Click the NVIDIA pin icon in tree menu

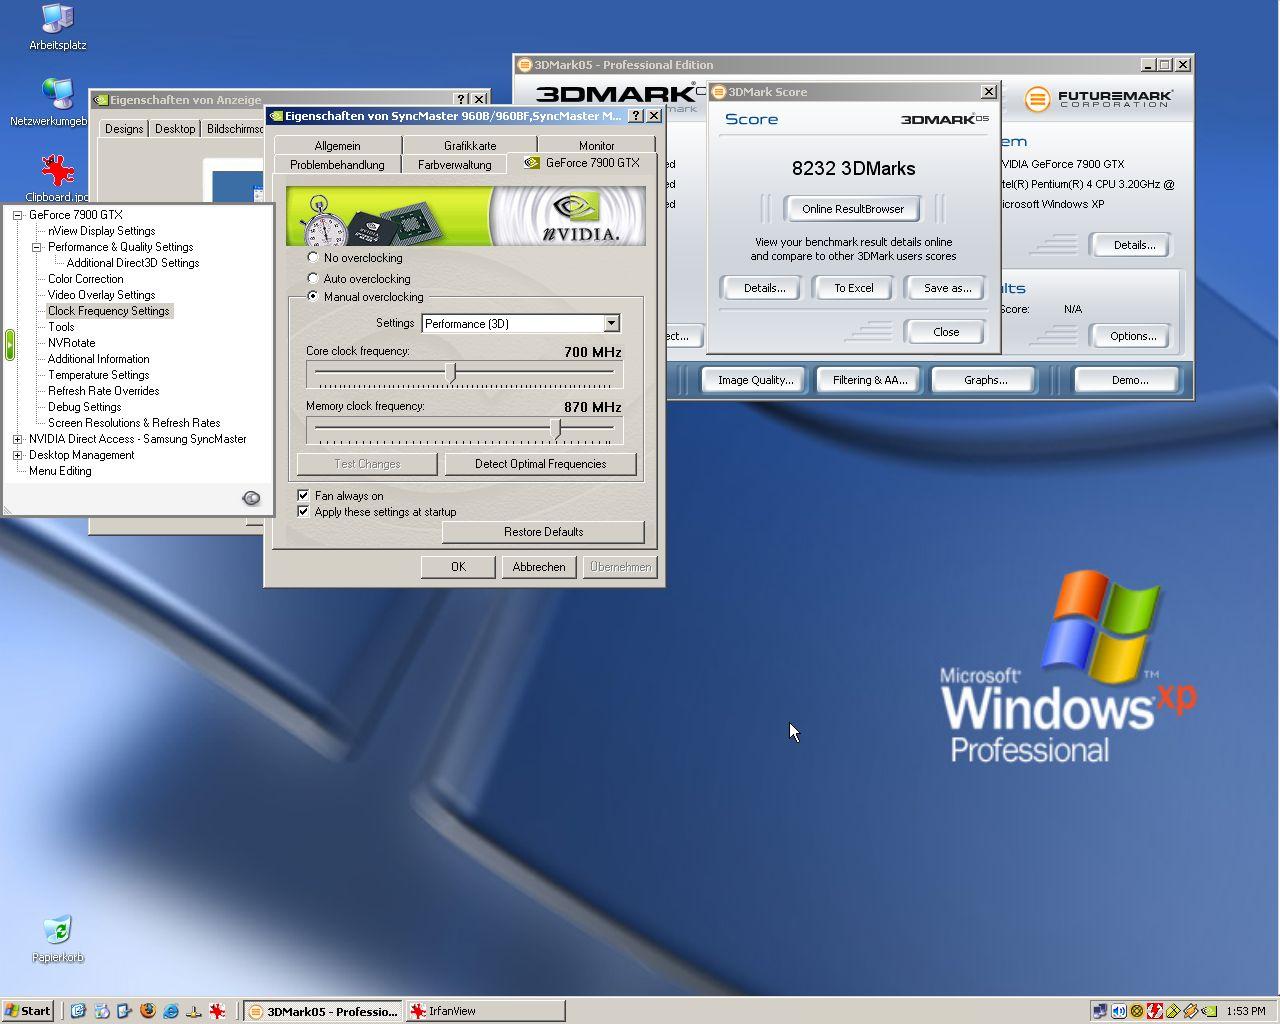[x=252, y=498]
